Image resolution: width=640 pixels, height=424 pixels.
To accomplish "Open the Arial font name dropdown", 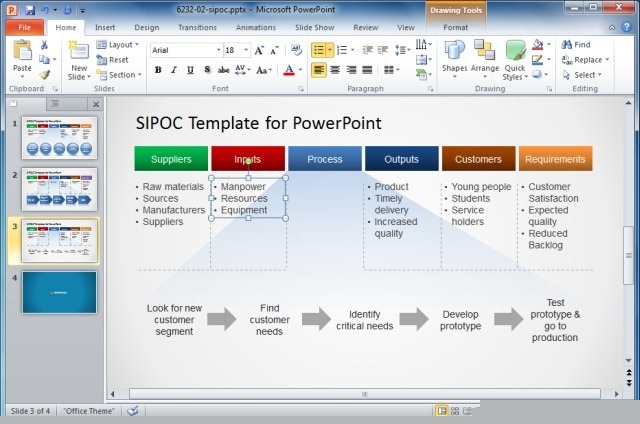I will 217,49.
